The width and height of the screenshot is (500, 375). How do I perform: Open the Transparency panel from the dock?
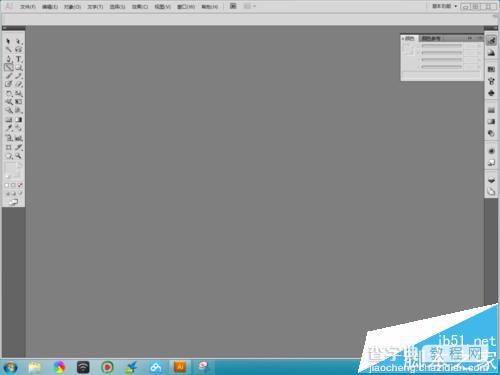pyautogui.click(x=491, y=133)
